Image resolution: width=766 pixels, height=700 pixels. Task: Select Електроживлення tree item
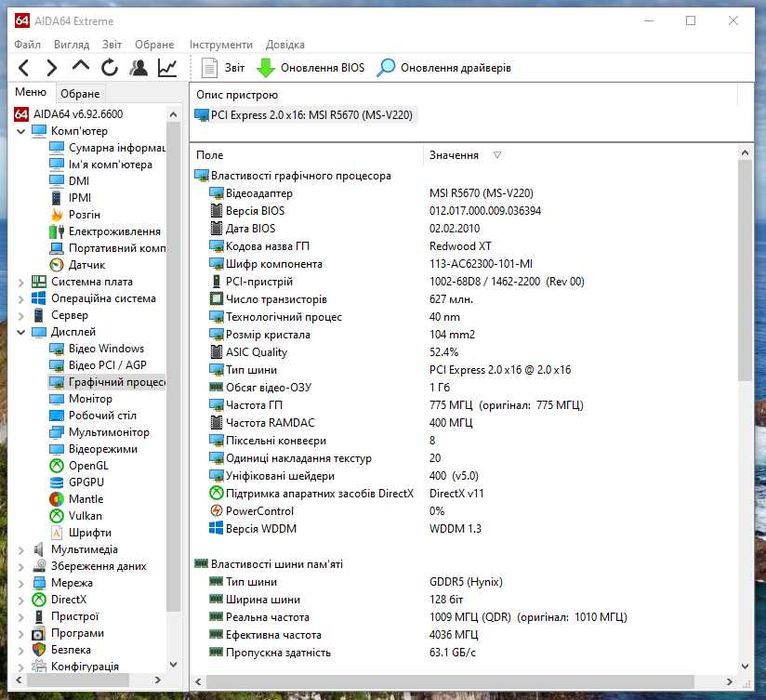pyautogui.click(x=105, y=231)
